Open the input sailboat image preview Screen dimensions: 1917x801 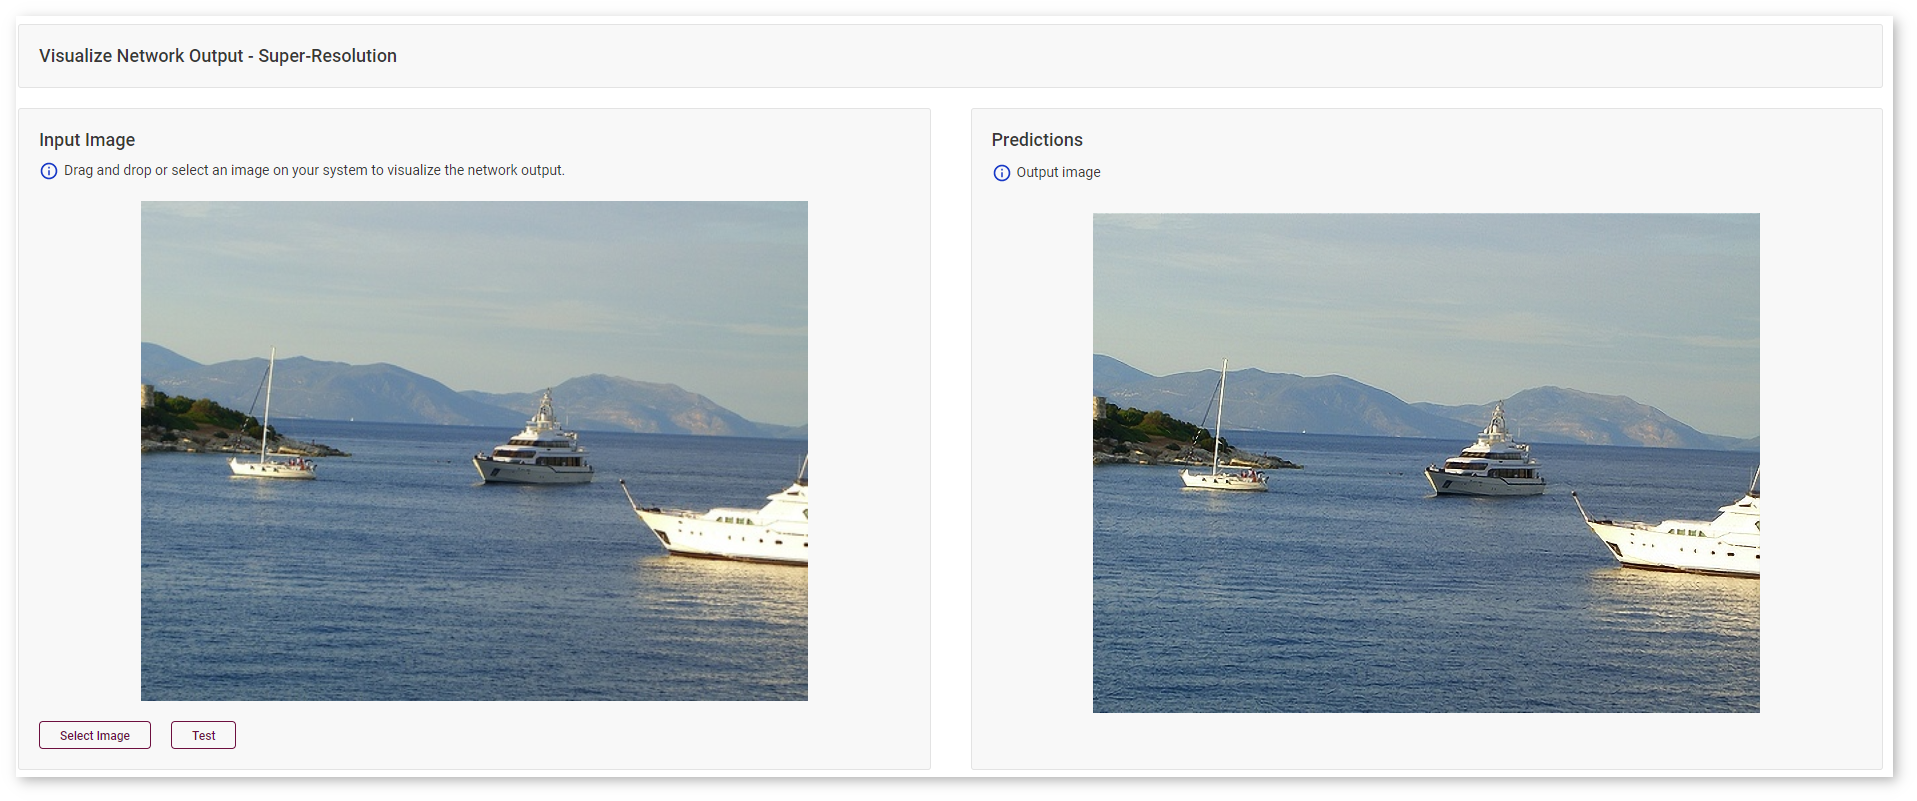pyautogui.click(x=474, y=451)
